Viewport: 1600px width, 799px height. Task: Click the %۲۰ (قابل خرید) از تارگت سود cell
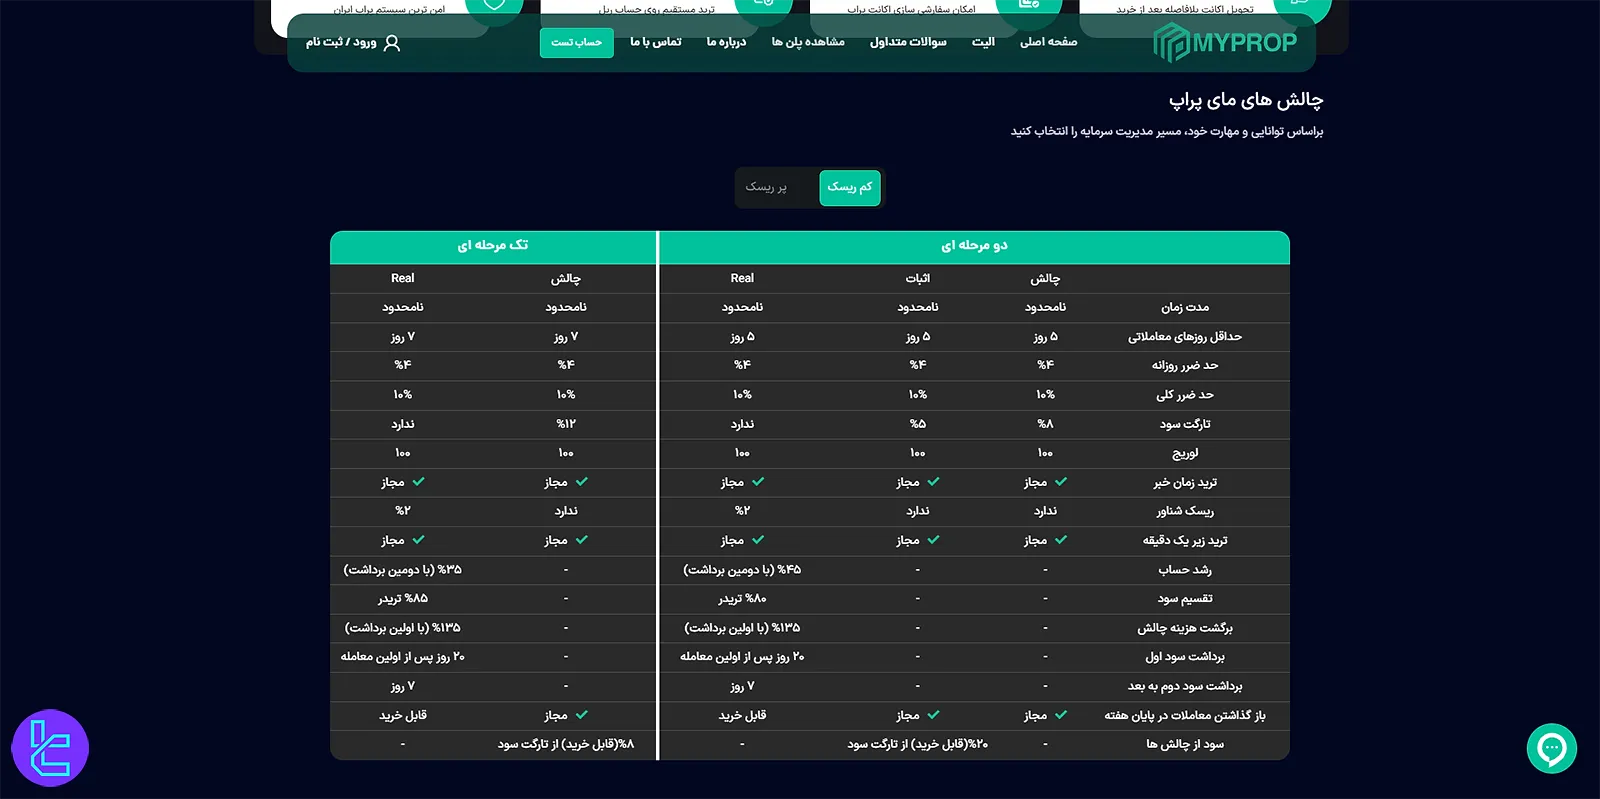coord(917,744)
